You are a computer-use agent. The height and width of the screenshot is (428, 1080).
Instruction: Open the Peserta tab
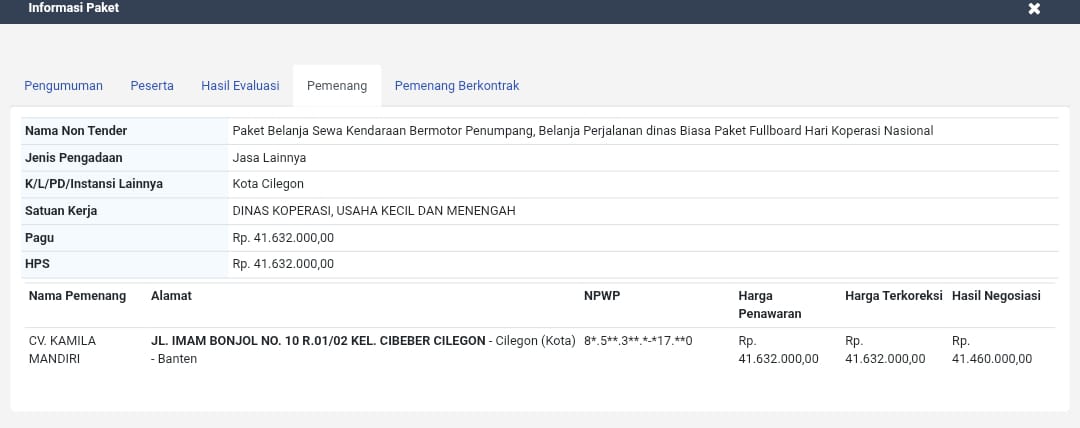click(152, 86)
